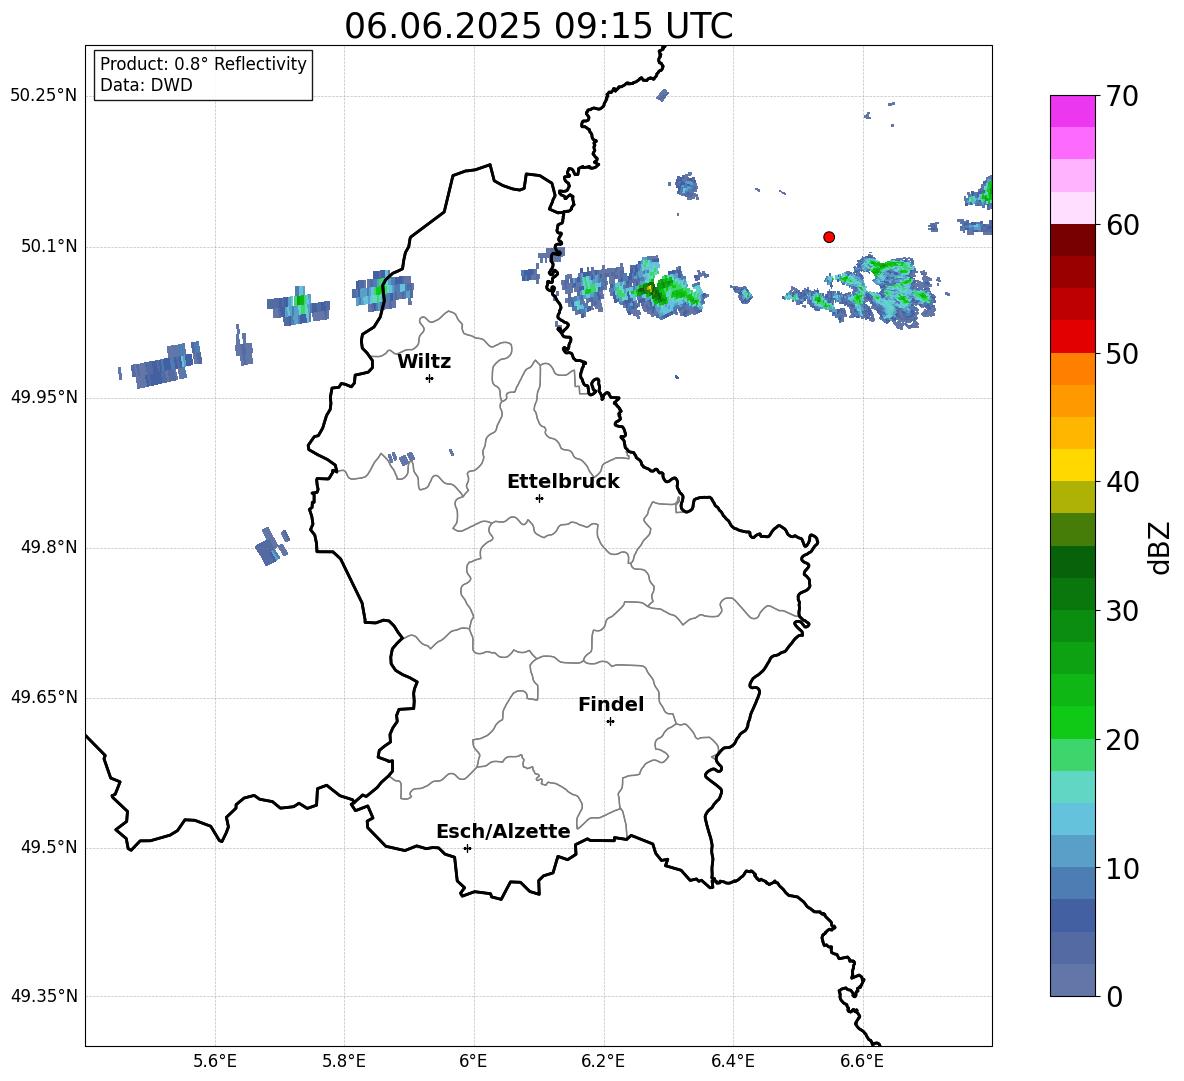
Task: Click the 49.35°N latitude label
Action: [44, 996]
